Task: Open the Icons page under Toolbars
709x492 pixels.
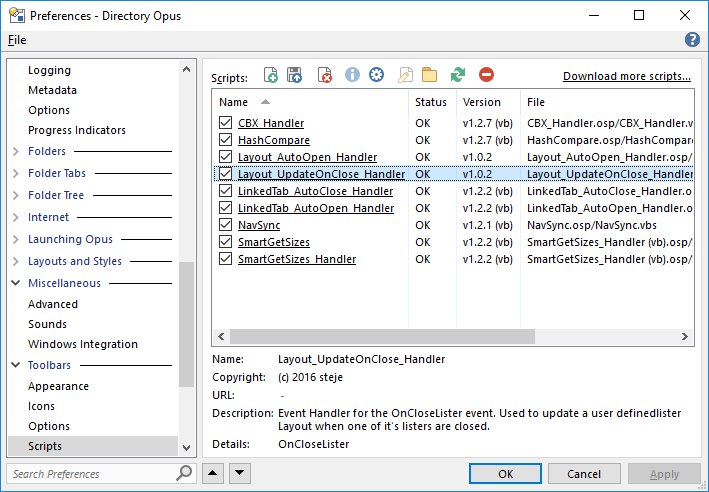Action: pyautogui.click(x=41, y=406)
